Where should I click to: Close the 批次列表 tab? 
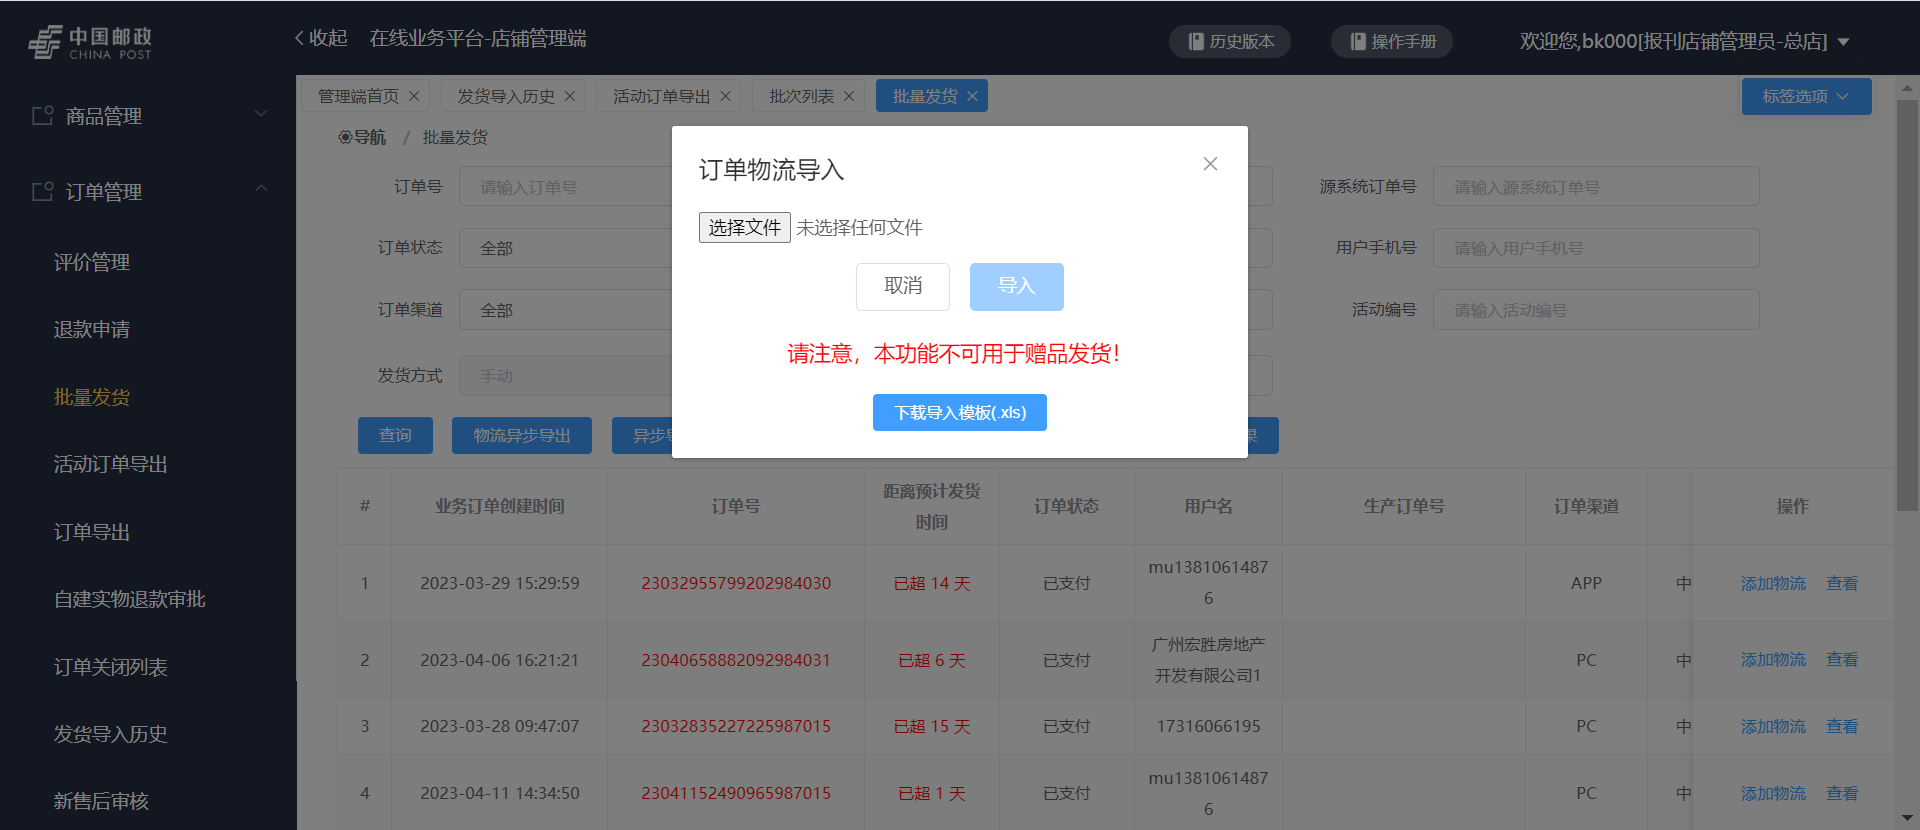click(x=849, y=96)
